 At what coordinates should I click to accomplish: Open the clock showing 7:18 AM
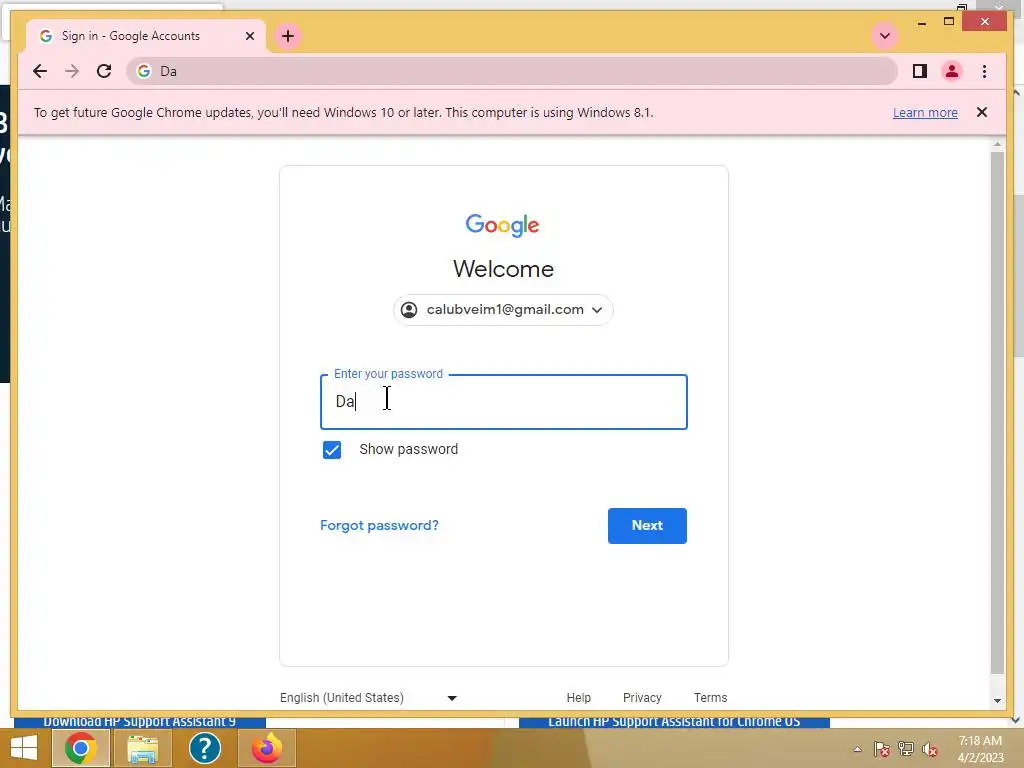[x=980, y=749]
